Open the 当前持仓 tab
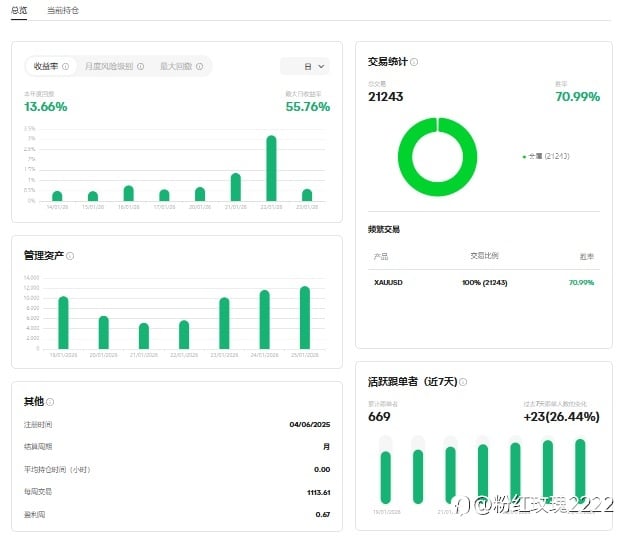 tap(63, 10)
